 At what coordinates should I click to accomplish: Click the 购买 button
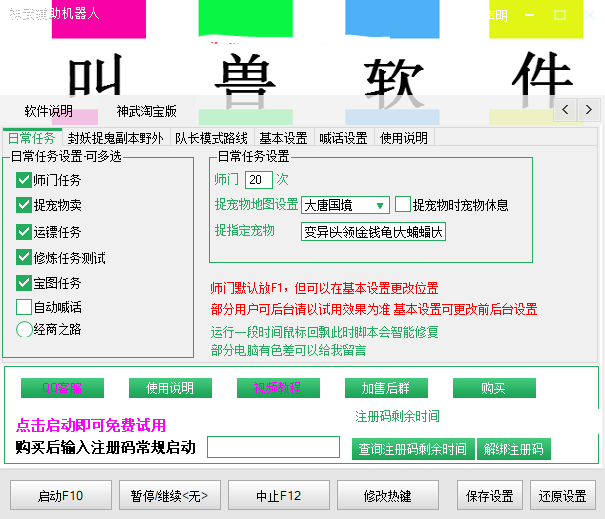(x=494, y=388)
